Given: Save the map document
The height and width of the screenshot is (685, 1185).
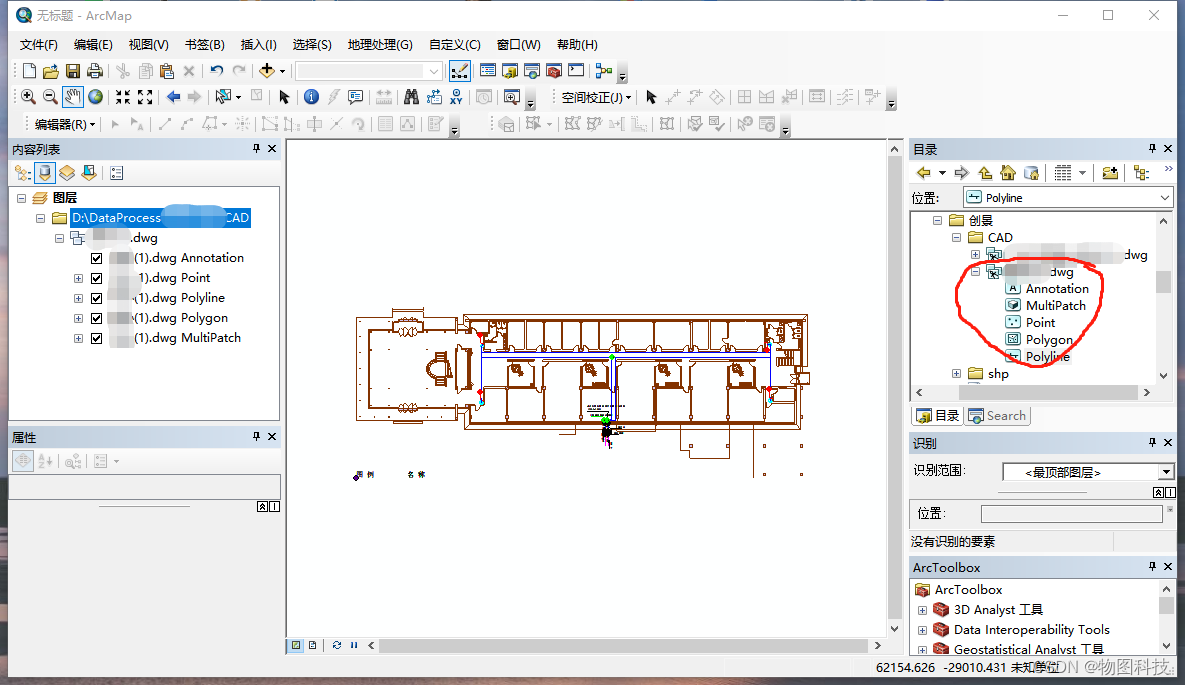Looking at the screenshot, I should tap(73, 70).
